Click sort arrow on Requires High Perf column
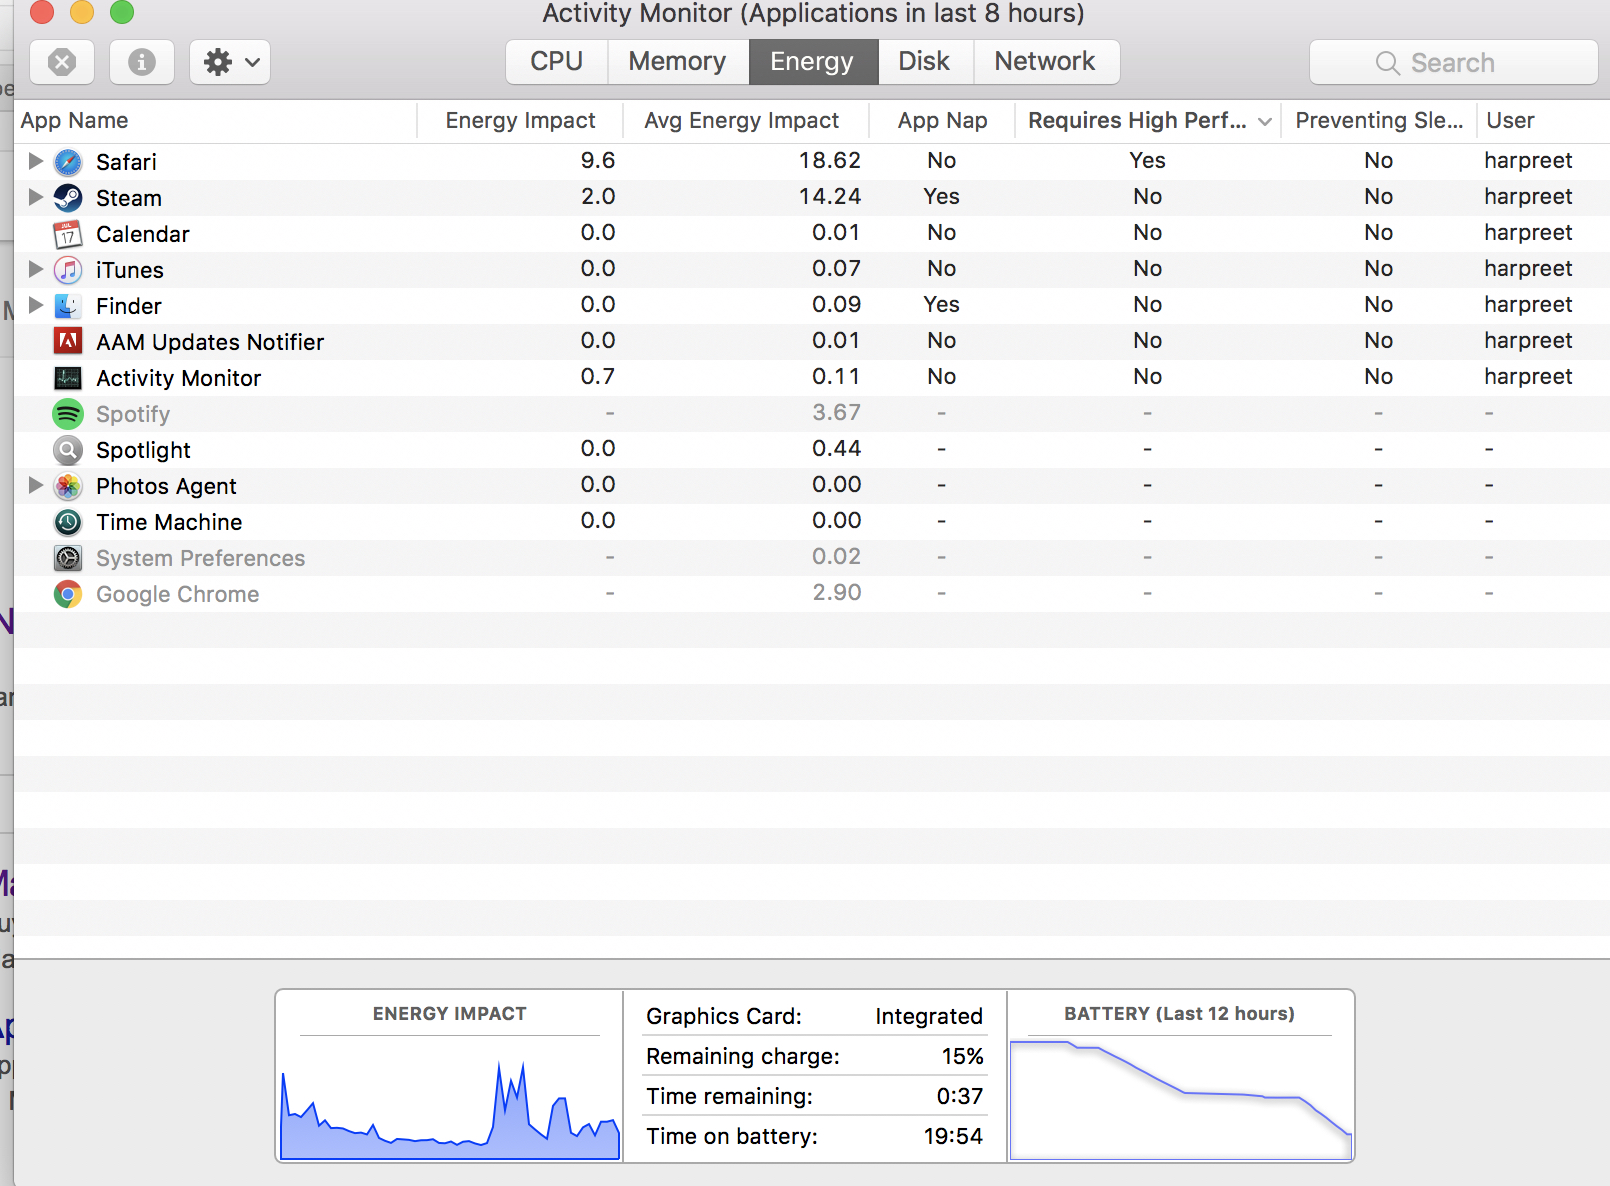Image resolution: width=1610 pixels, height=1186 pixels. [1265, 122]
